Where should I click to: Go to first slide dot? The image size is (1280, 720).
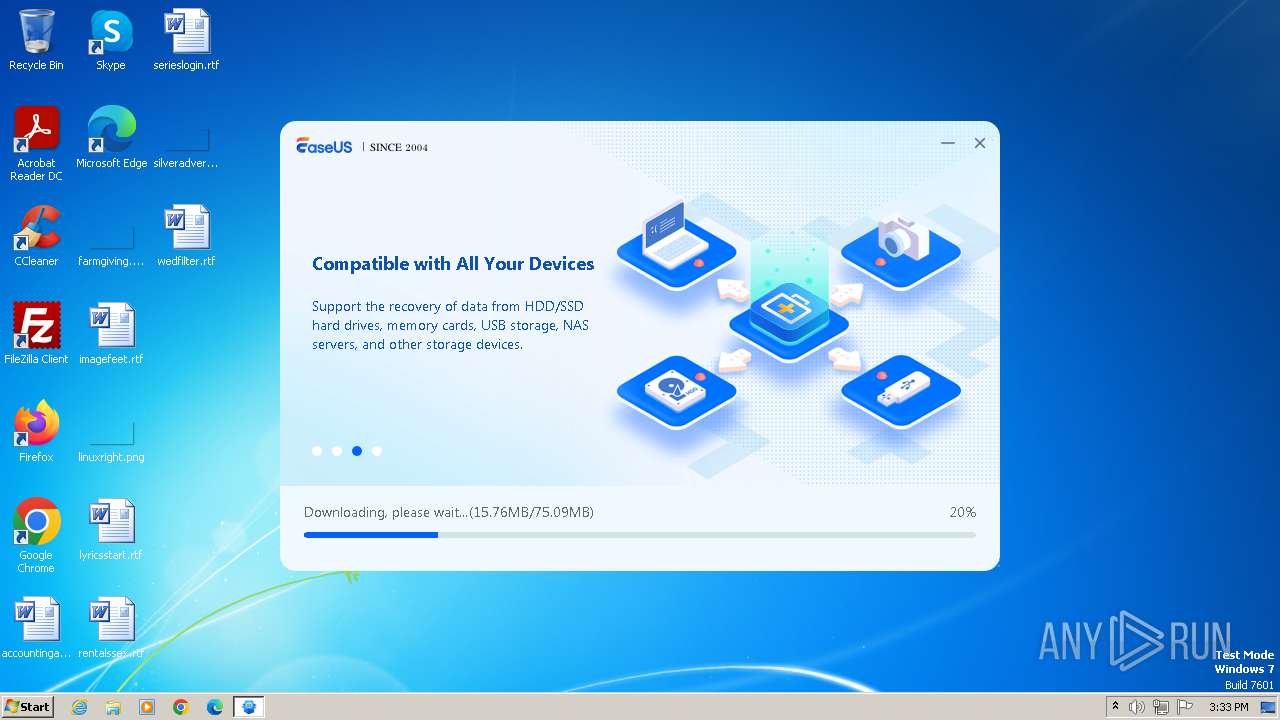[x=317, y=451]
